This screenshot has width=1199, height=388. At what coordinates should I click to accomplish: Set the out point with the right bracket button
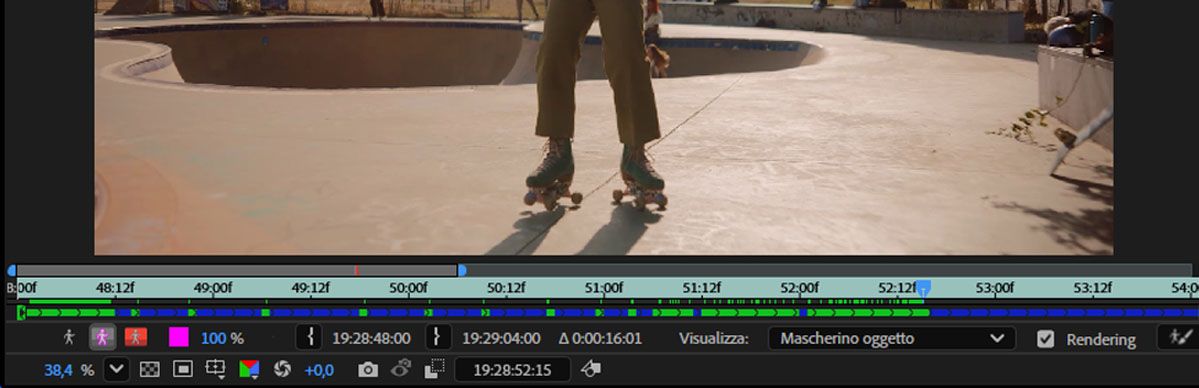[x=438, y=337]
